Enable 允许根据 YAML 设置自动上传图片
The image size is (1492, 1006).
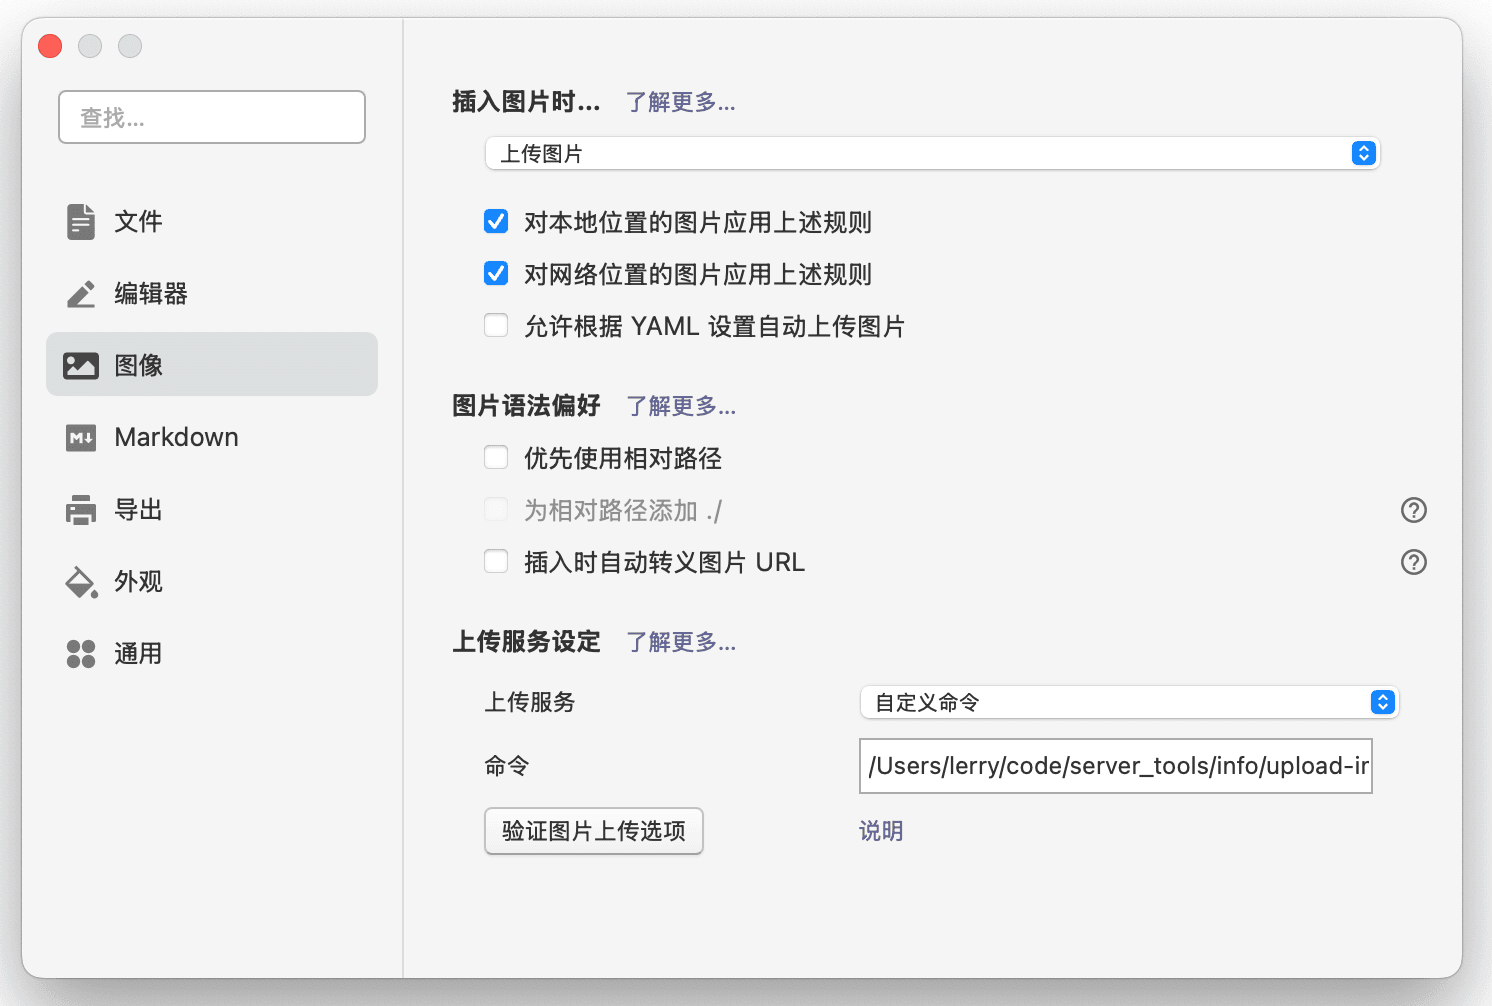[x=496, y=325]
